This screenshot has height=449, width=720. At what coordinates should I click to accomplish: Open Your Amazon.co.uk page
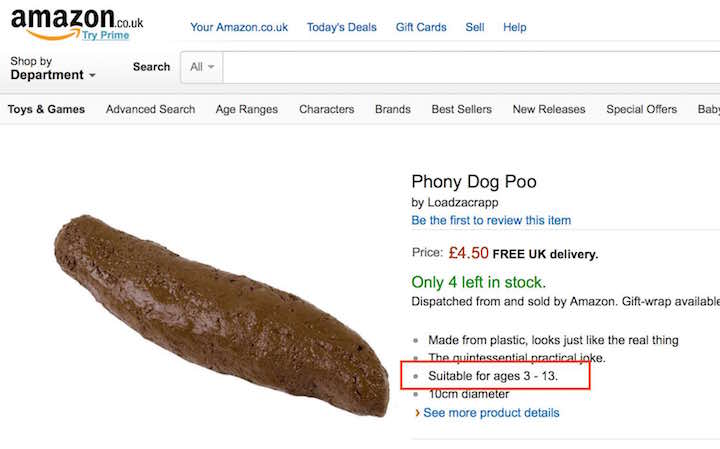pyautogui.click(x=239, y=27)
